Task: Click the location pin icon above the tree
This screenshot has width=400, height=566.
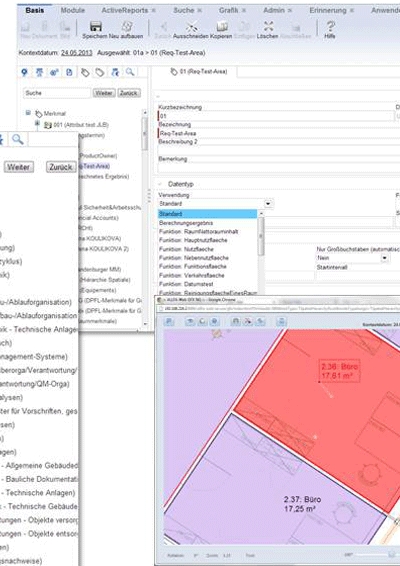Action: pyautogui.click(x=25, y=73)
